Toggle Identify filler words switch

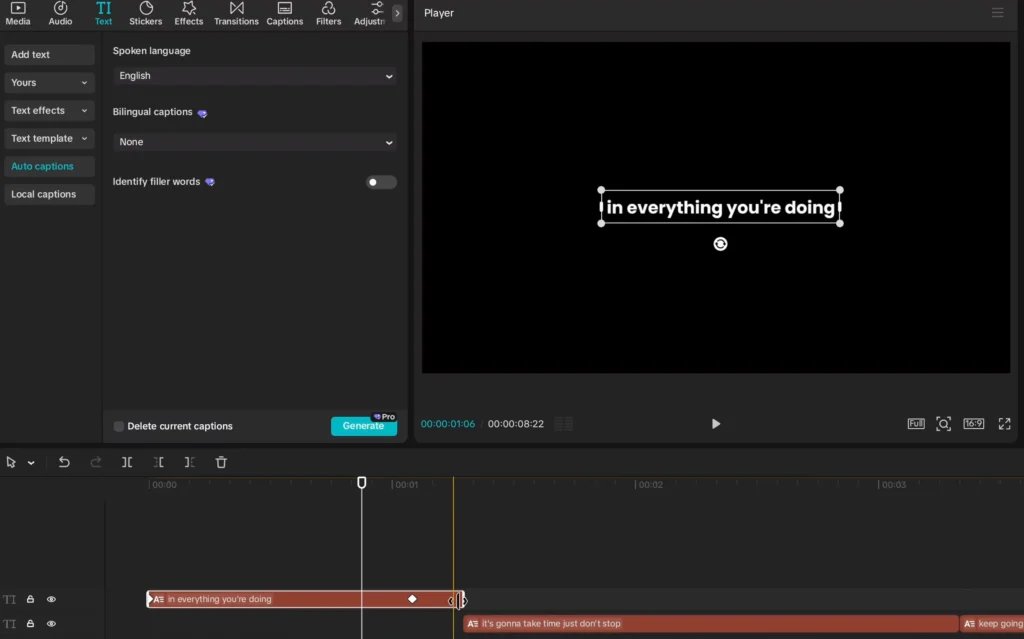(x=381, y=182)
